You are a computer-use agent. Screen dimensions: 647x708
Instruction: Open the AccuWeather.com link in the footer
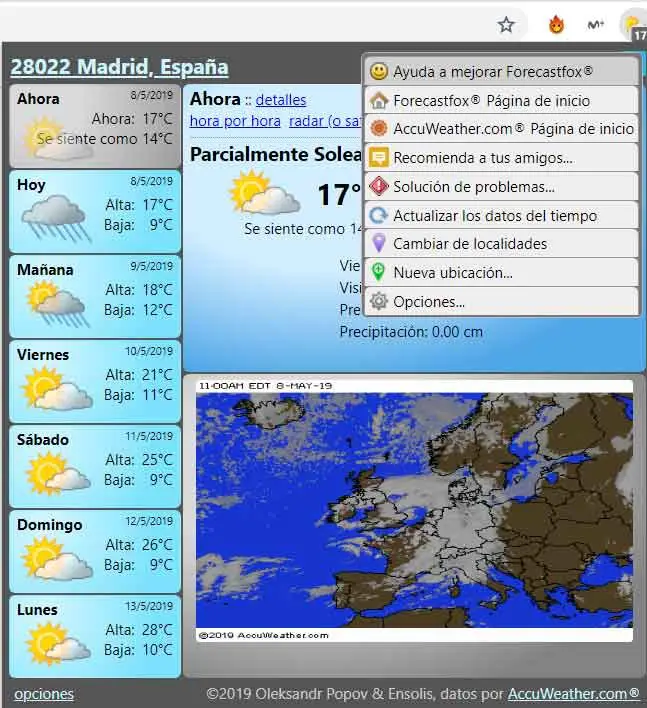click(x=573, y=694)
